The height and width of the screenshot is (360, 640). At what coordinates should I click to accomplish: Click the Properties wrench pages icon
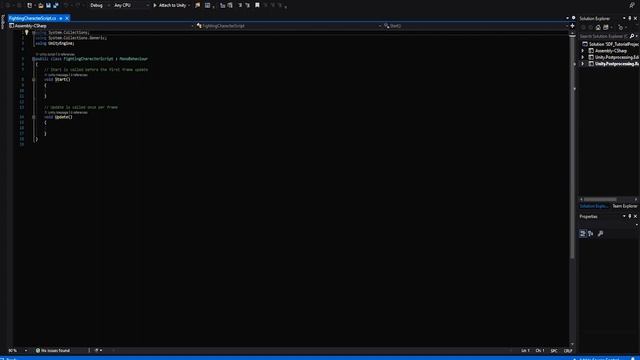coord(600,233)
